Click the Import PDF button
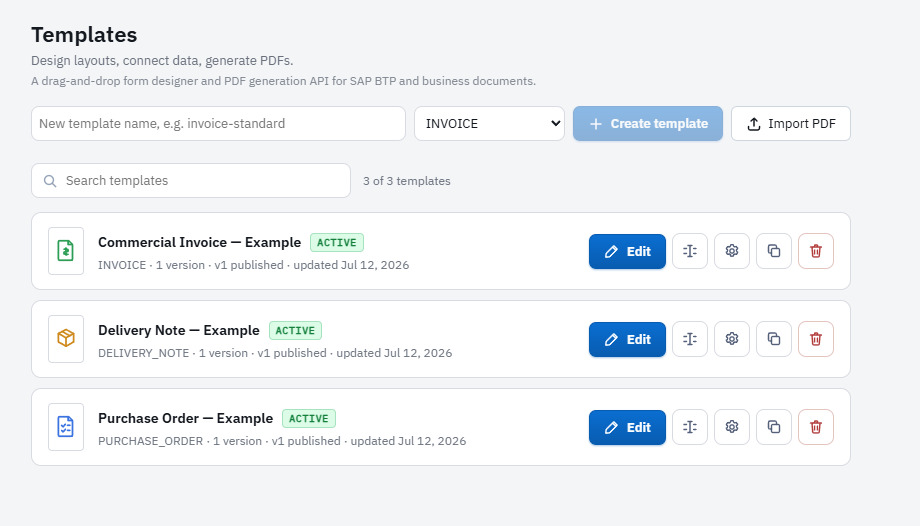This screenshot has width=920, height=526. [x=790, y=123]
